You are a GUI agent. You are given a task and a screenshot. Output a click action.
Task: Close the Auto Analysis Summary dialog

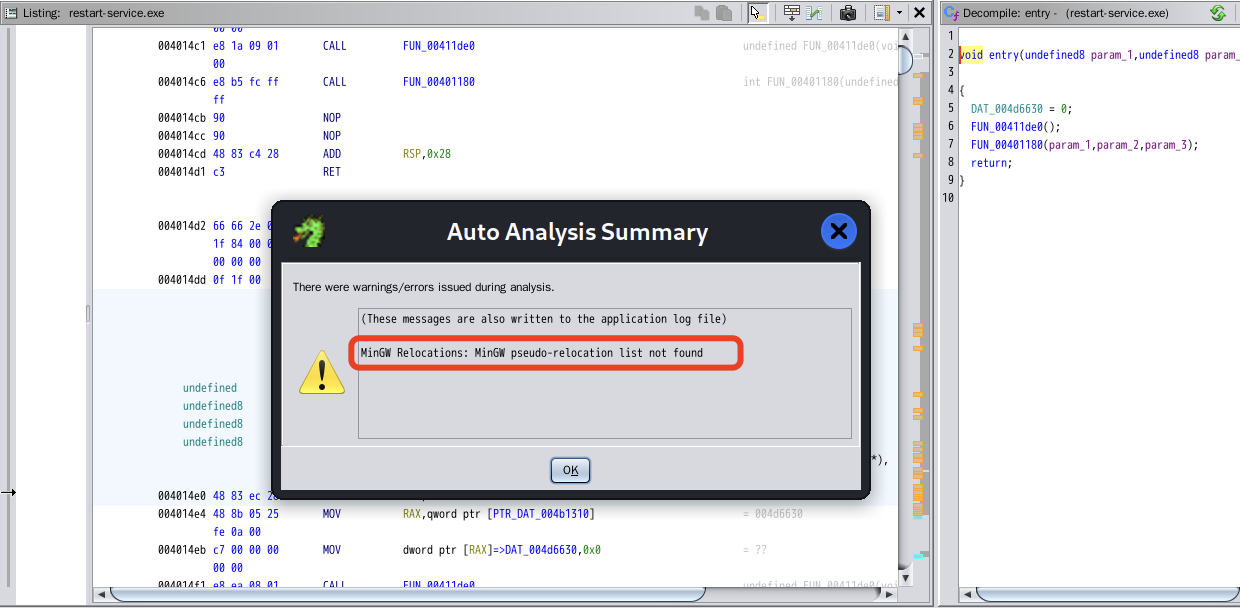[569, 470]
